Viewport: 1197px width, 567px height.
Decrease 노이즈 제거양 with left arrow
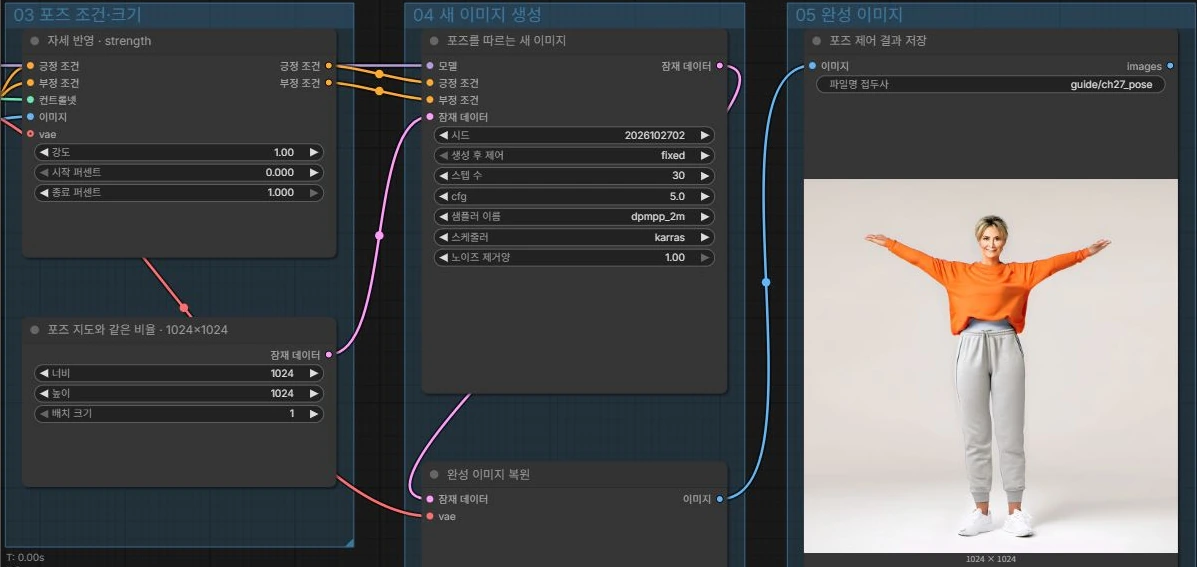(444, 258)
